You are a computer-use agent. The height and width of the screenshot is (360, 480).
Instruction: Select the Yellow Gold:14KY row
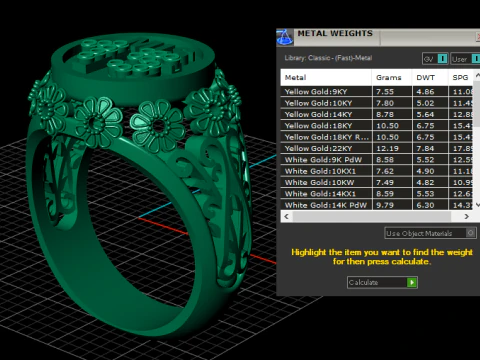tap(377, 114)
